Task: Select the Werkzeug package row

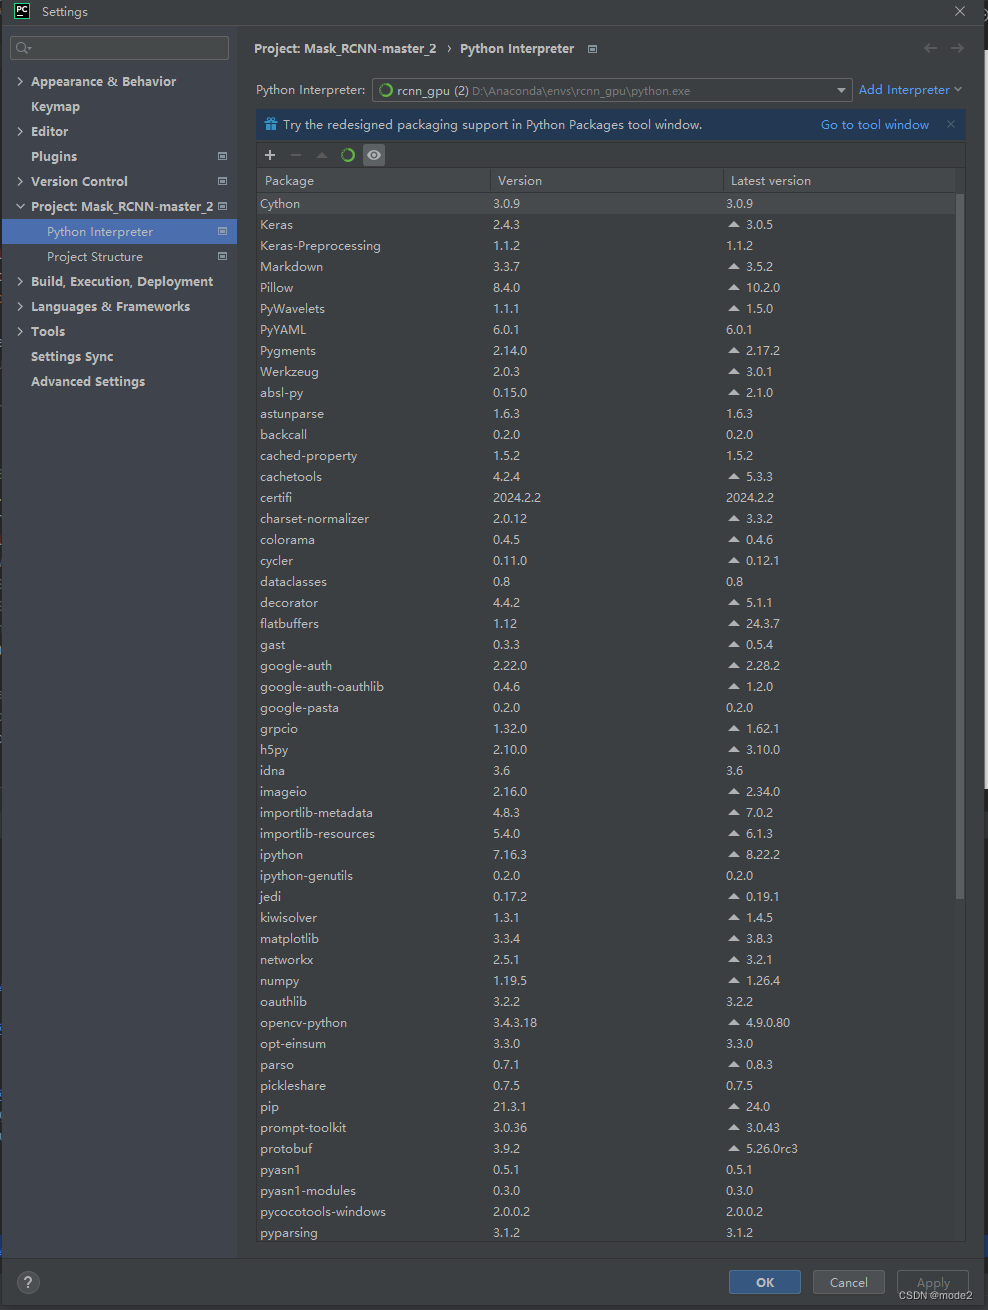Action: coord(606,371)
